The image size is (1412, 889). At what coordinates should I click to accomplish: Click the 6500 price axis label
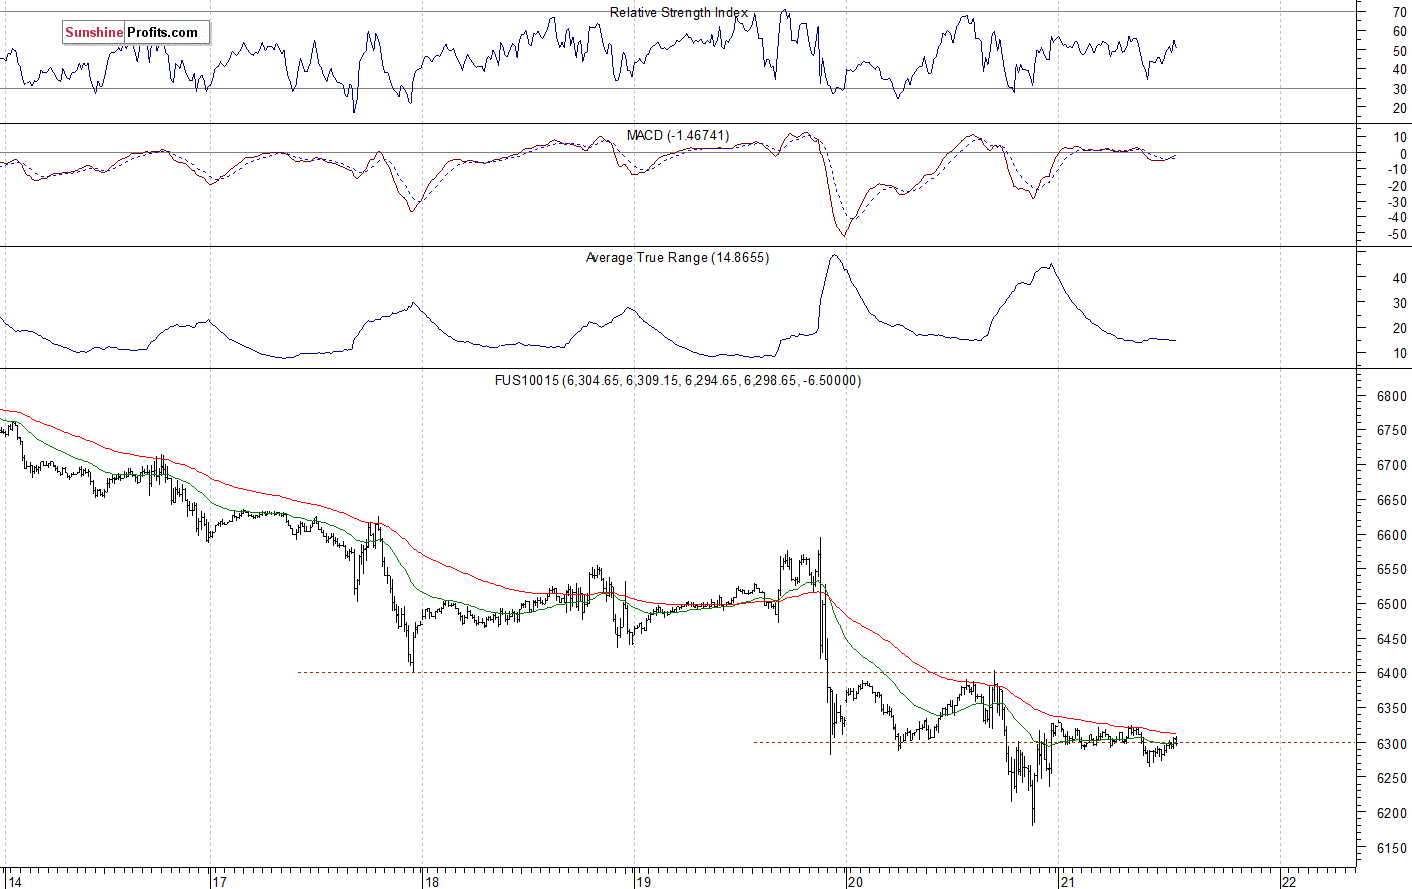[x=1392, y=604]
